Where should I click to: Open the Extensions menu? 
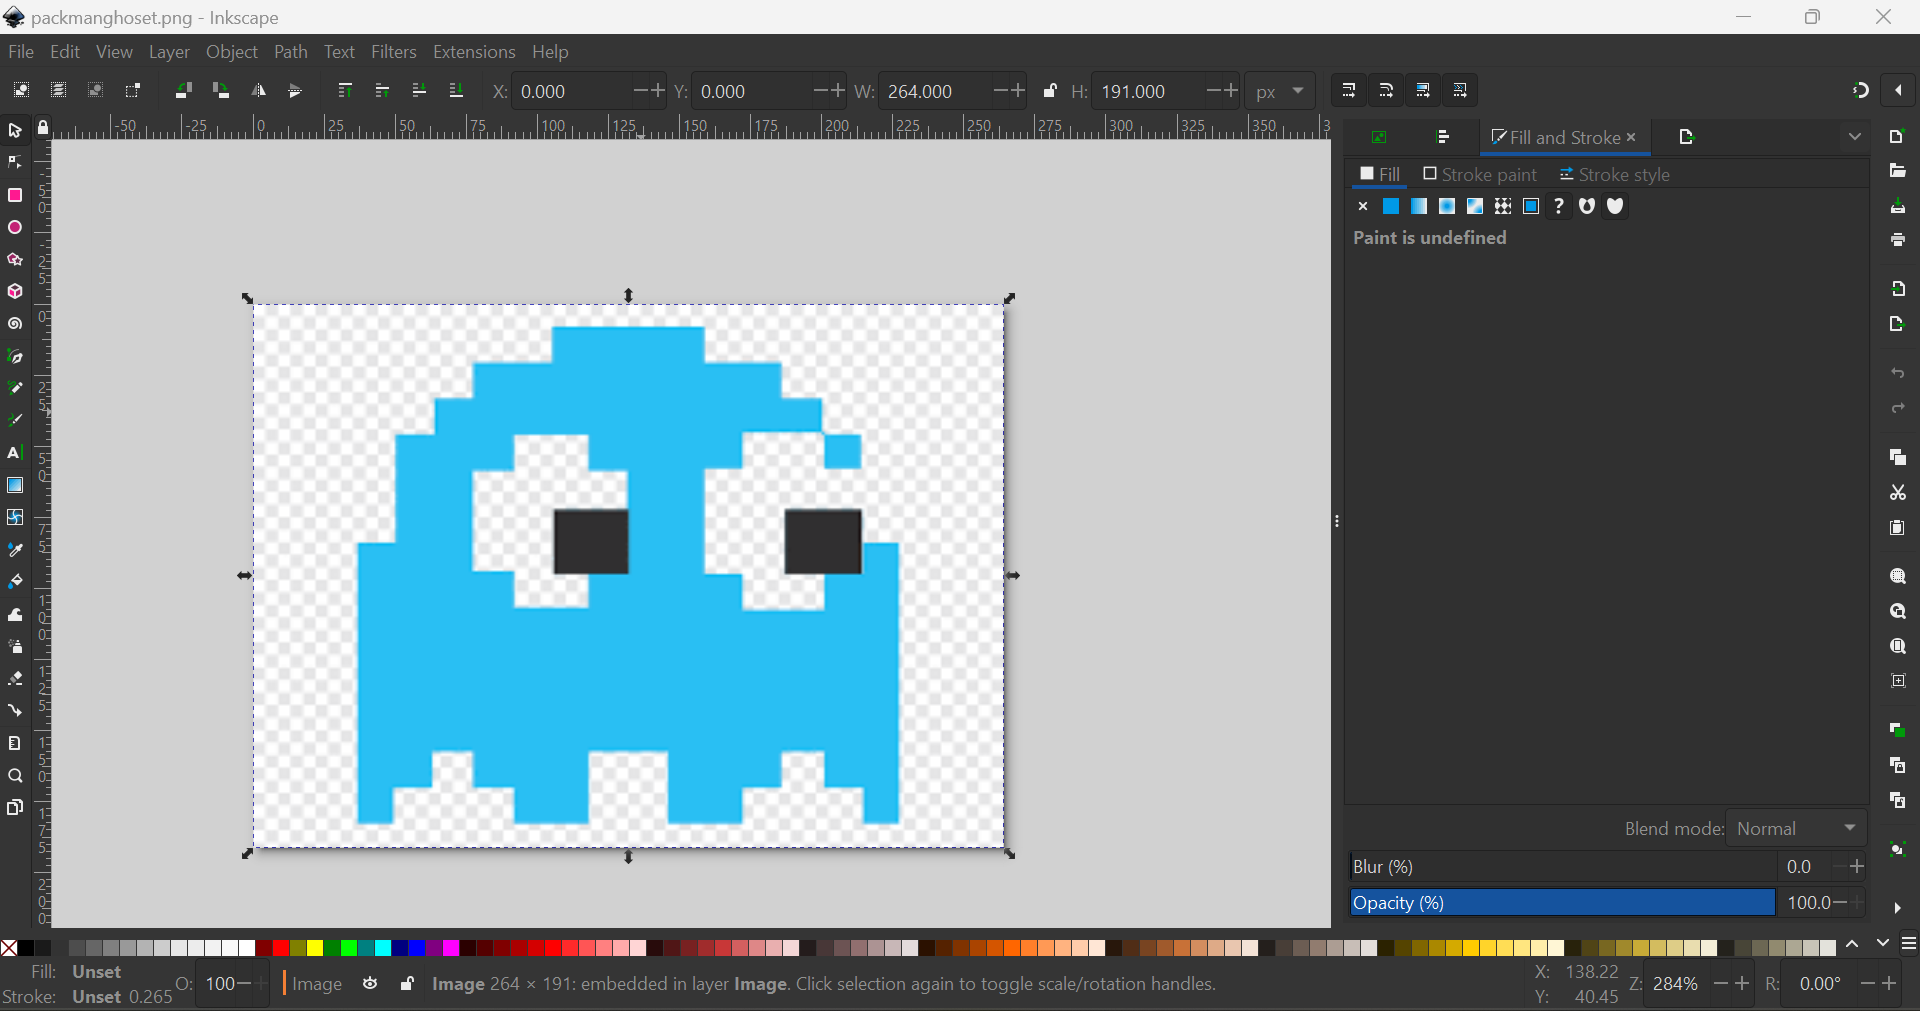click(474, 52)
